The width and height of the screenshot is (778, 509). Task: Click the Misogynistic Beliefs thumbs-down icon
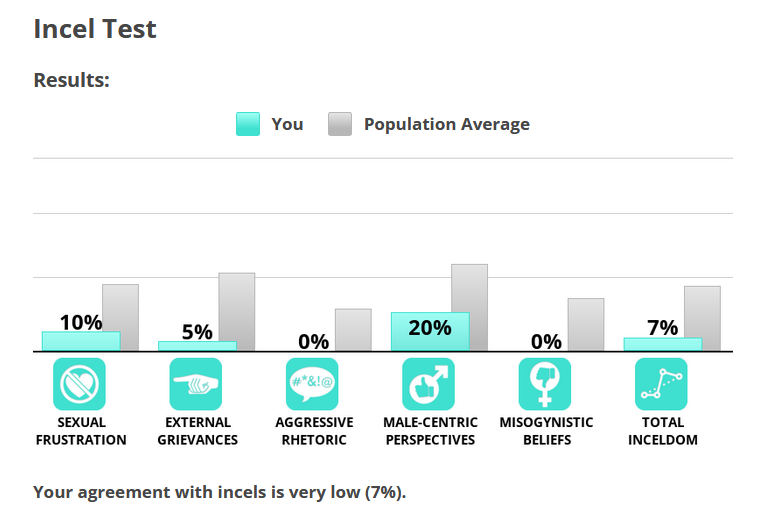(x=546, y=384)
